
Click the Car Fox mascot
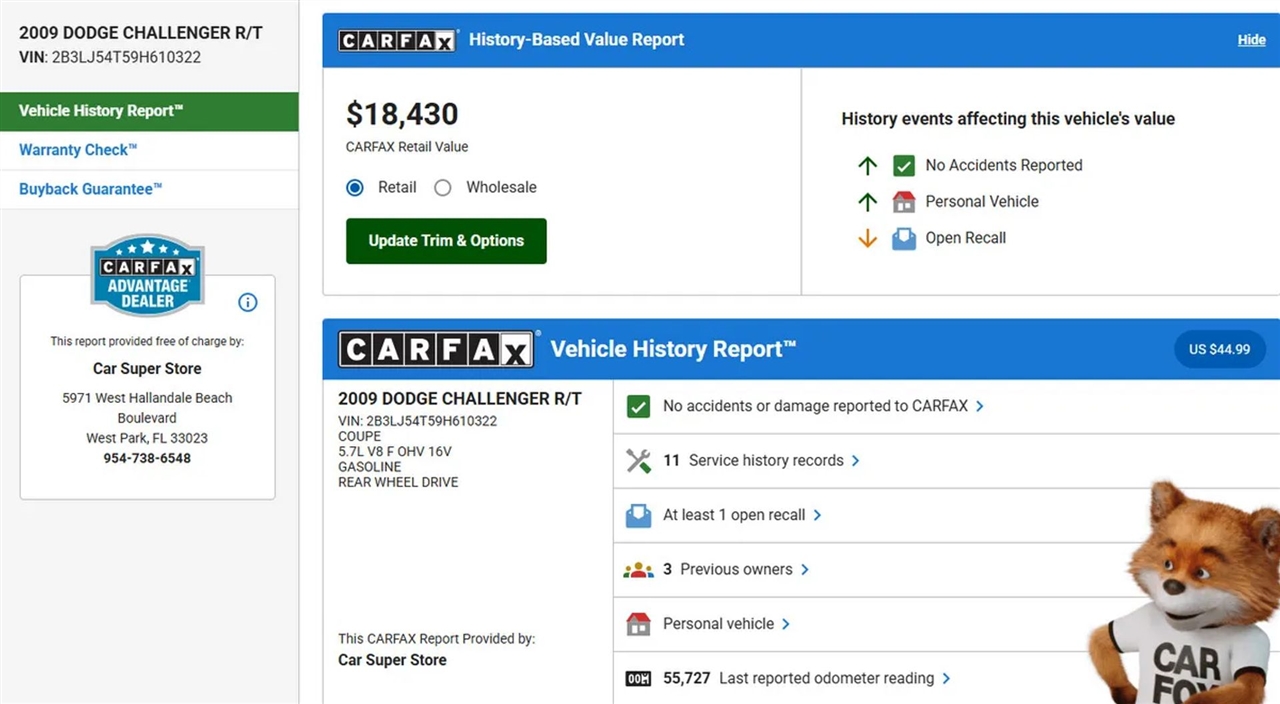point(1190,600)
